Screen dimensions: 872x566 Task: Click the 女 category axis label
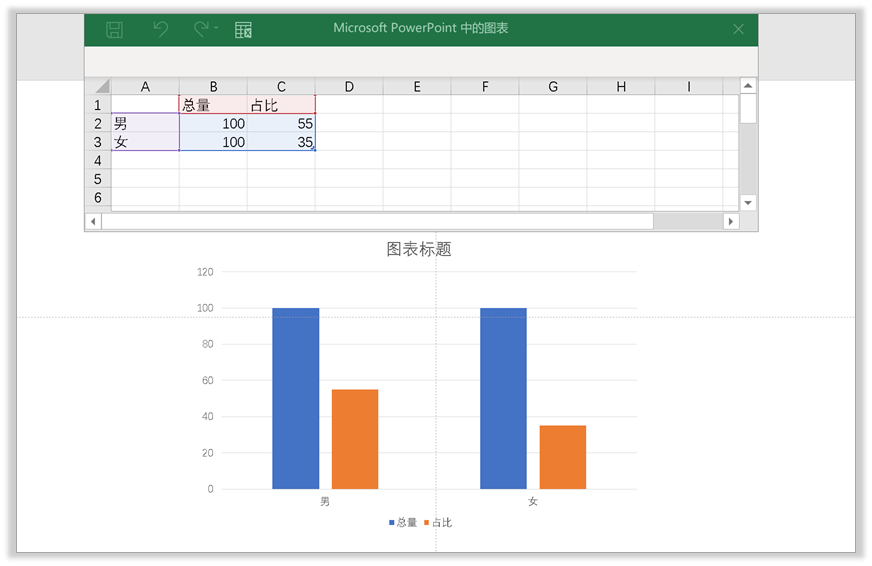point(533,502)
